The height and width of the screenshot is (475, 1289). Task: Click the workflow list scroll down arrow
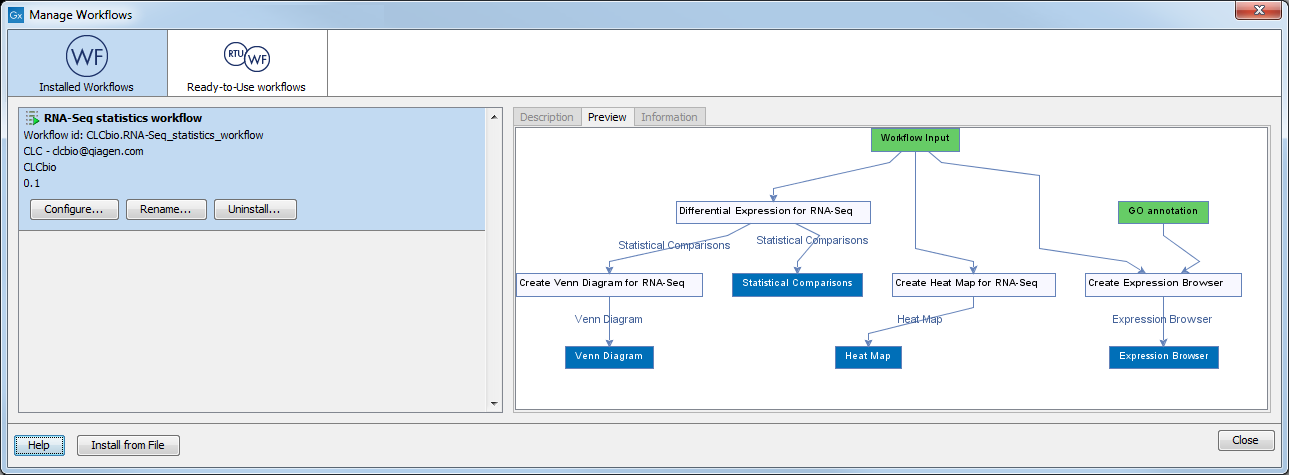493,403
